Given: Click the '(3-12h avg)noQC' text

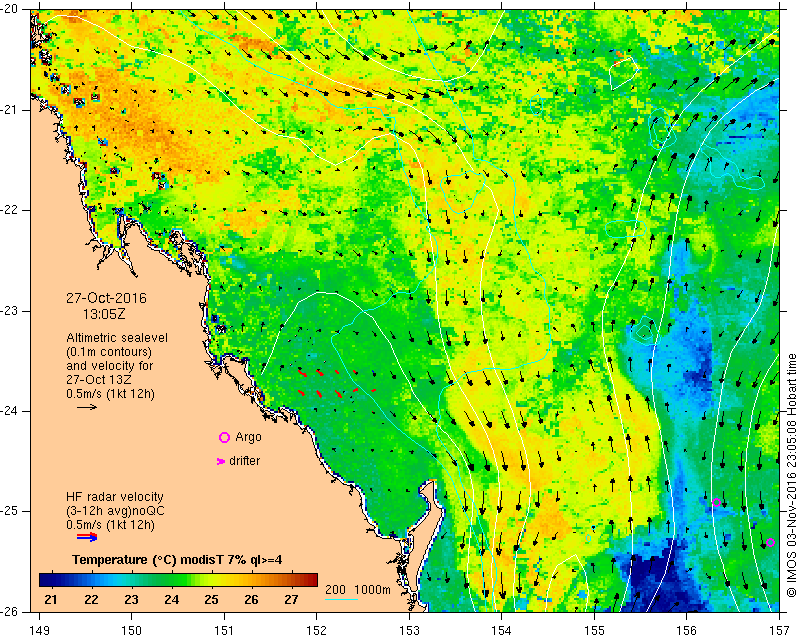Looking at the screenshot, I should 115,511.
